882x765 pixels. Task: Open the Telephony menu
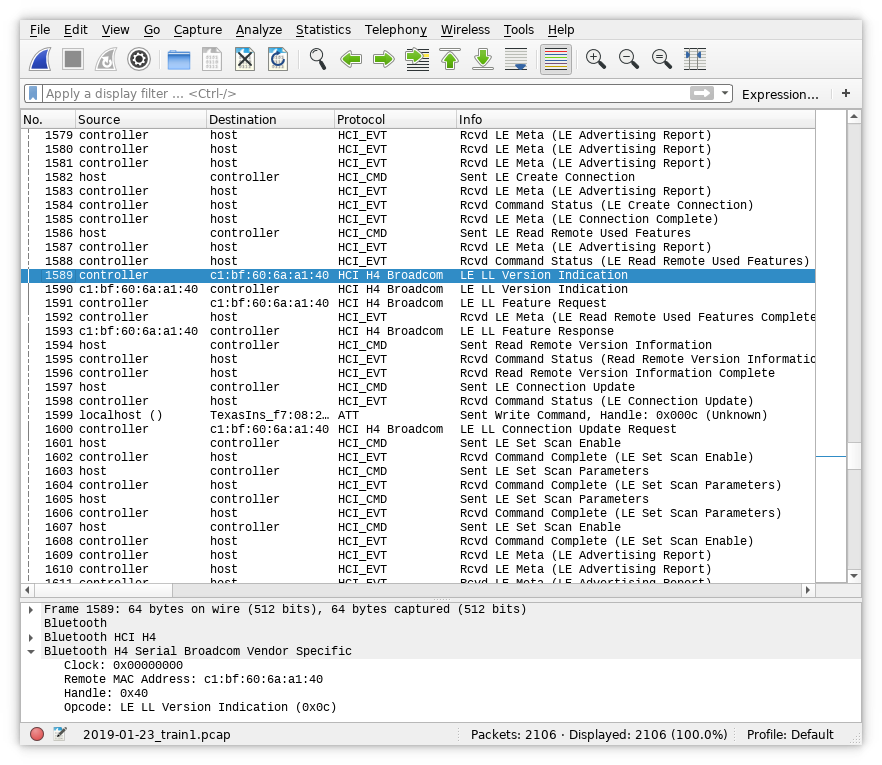pos(395,30)
